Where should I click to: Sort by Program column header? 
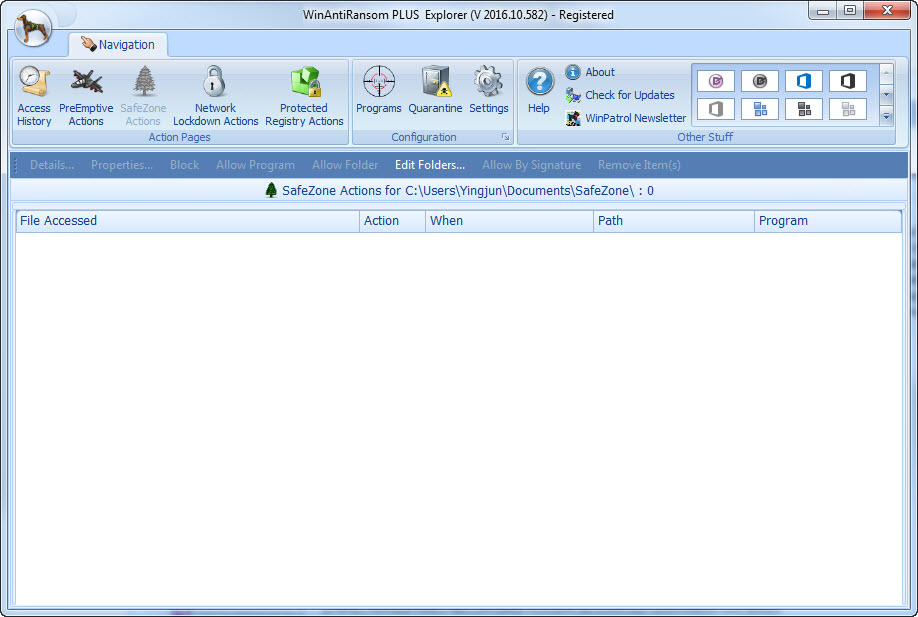point(828,221)
